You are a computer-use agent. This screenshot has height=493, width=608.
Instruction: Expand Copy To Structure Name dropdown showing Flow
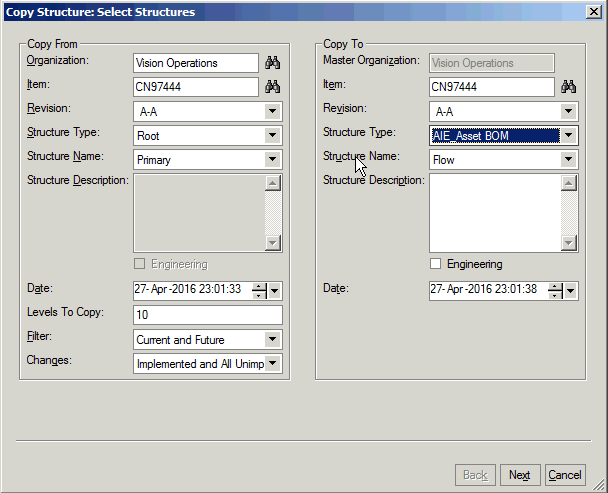568,159
